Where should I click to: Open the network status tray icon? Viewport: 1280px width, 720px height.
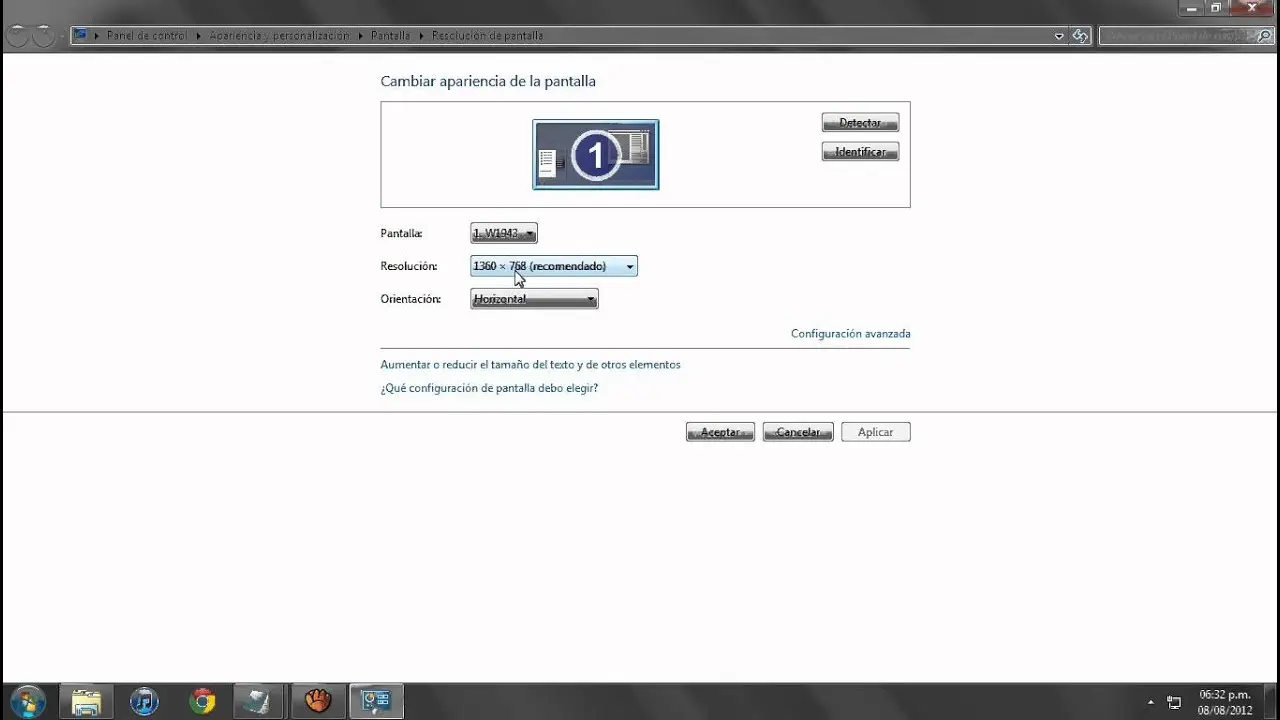tap(1174, 702)
